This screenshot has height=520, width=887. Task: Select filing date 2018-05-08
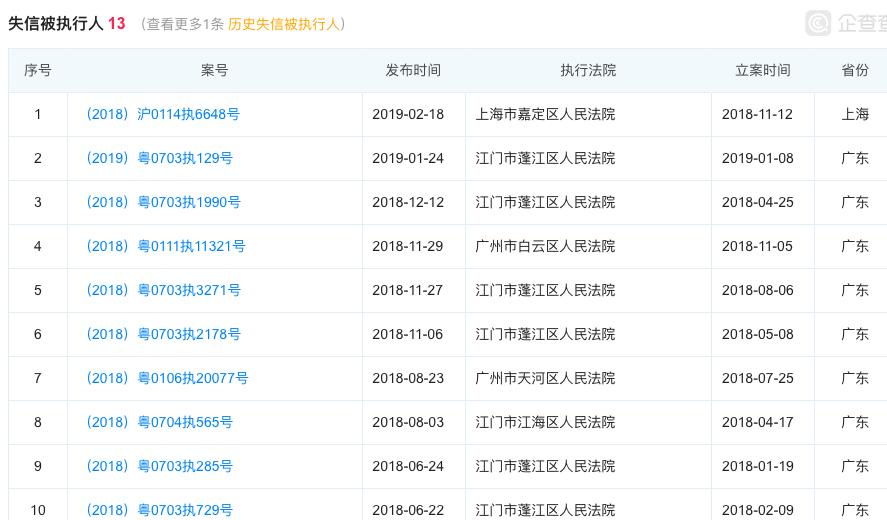coord(757,334)
